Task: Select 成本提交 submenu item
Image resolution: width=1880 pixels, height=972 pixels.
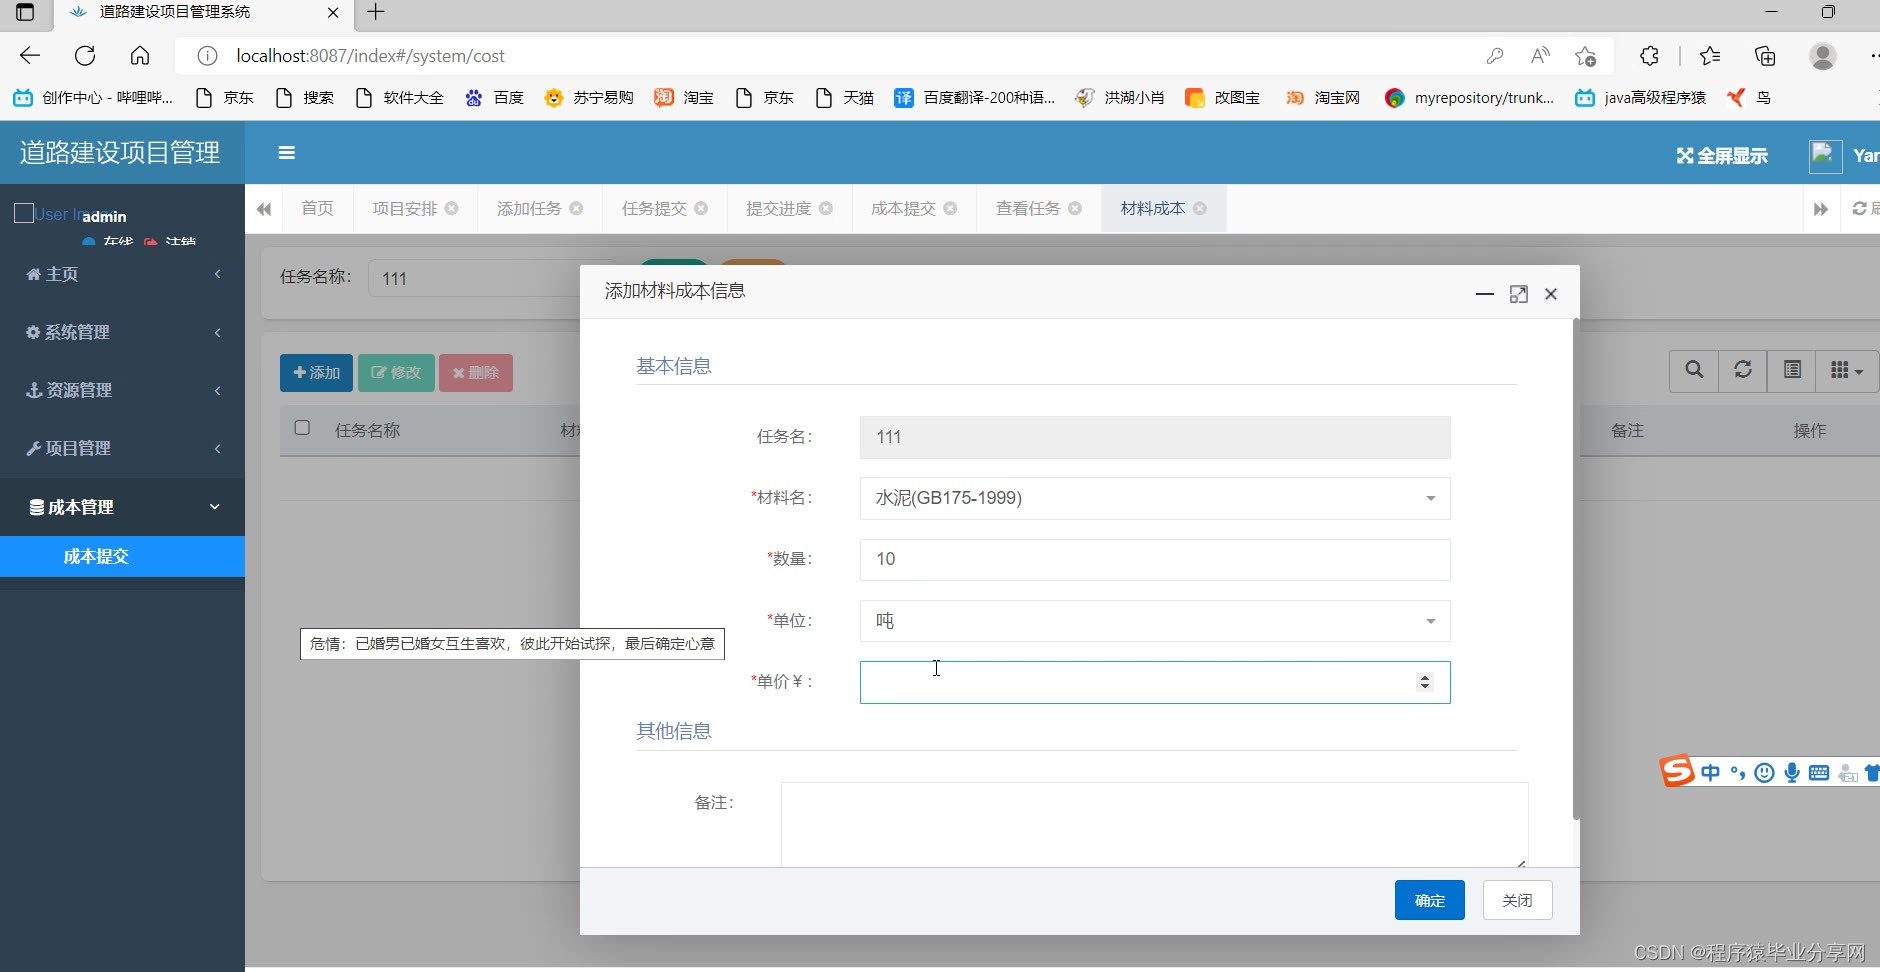Action: click(x=122, y=556)
